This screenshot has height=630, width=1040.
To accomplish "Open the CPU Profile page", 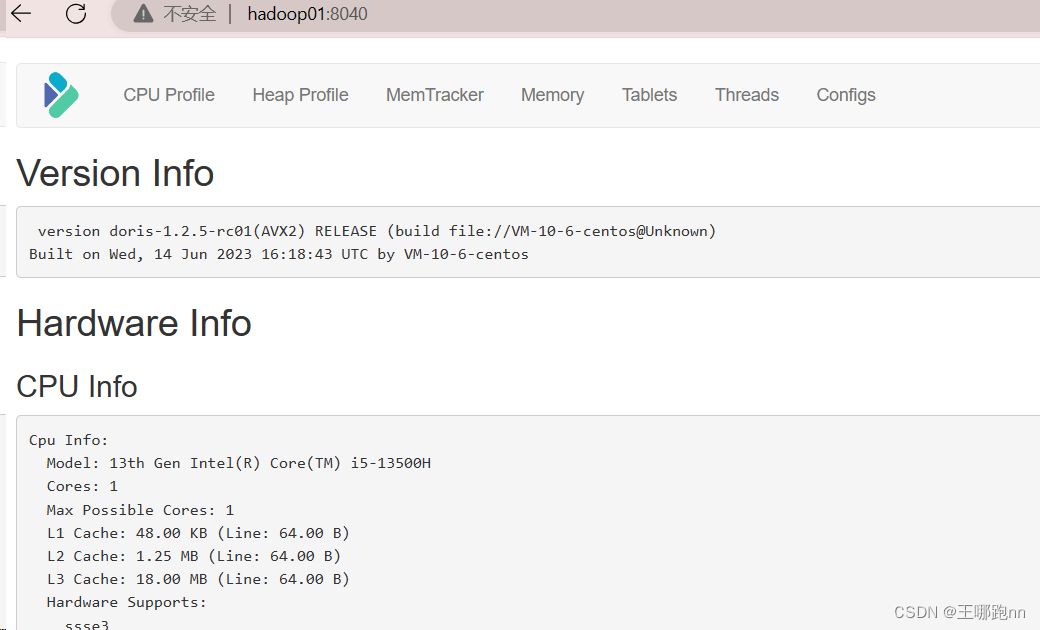I will [169, 95].
